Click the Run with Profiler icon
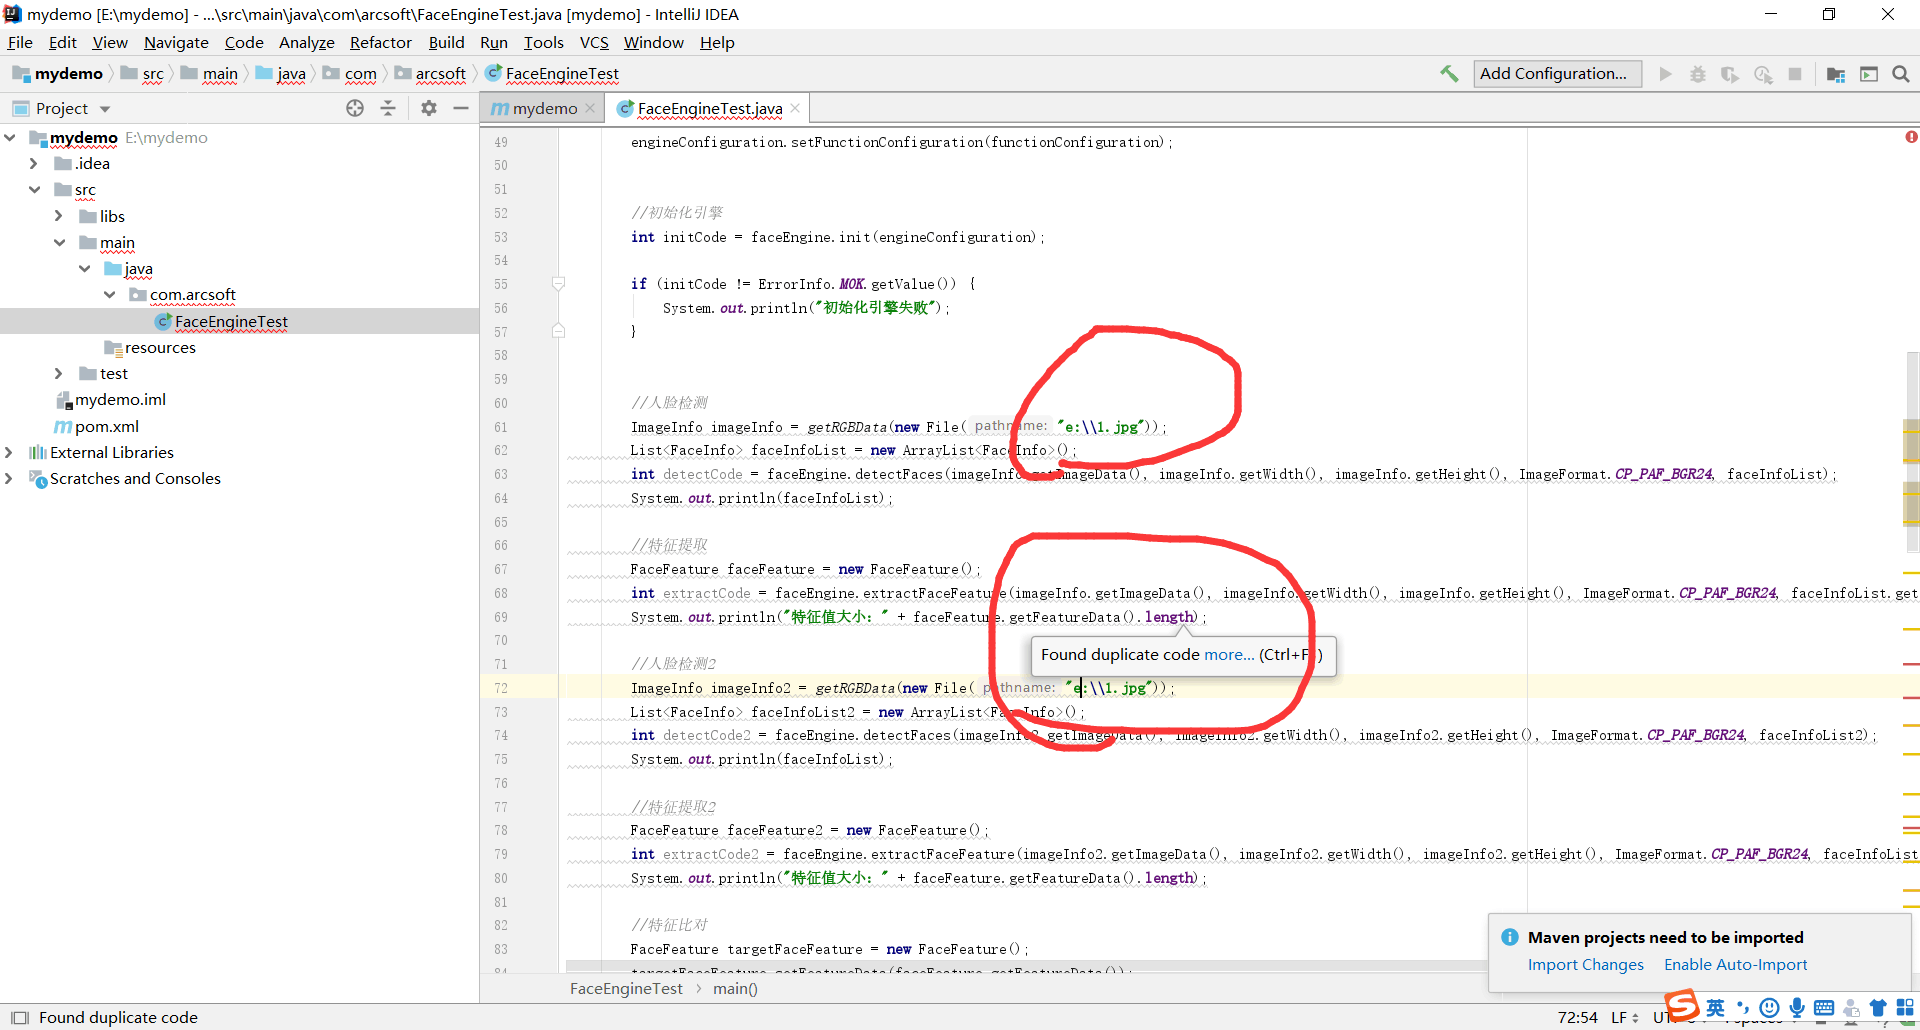1920x1030 pixels. coord(1763,74)
